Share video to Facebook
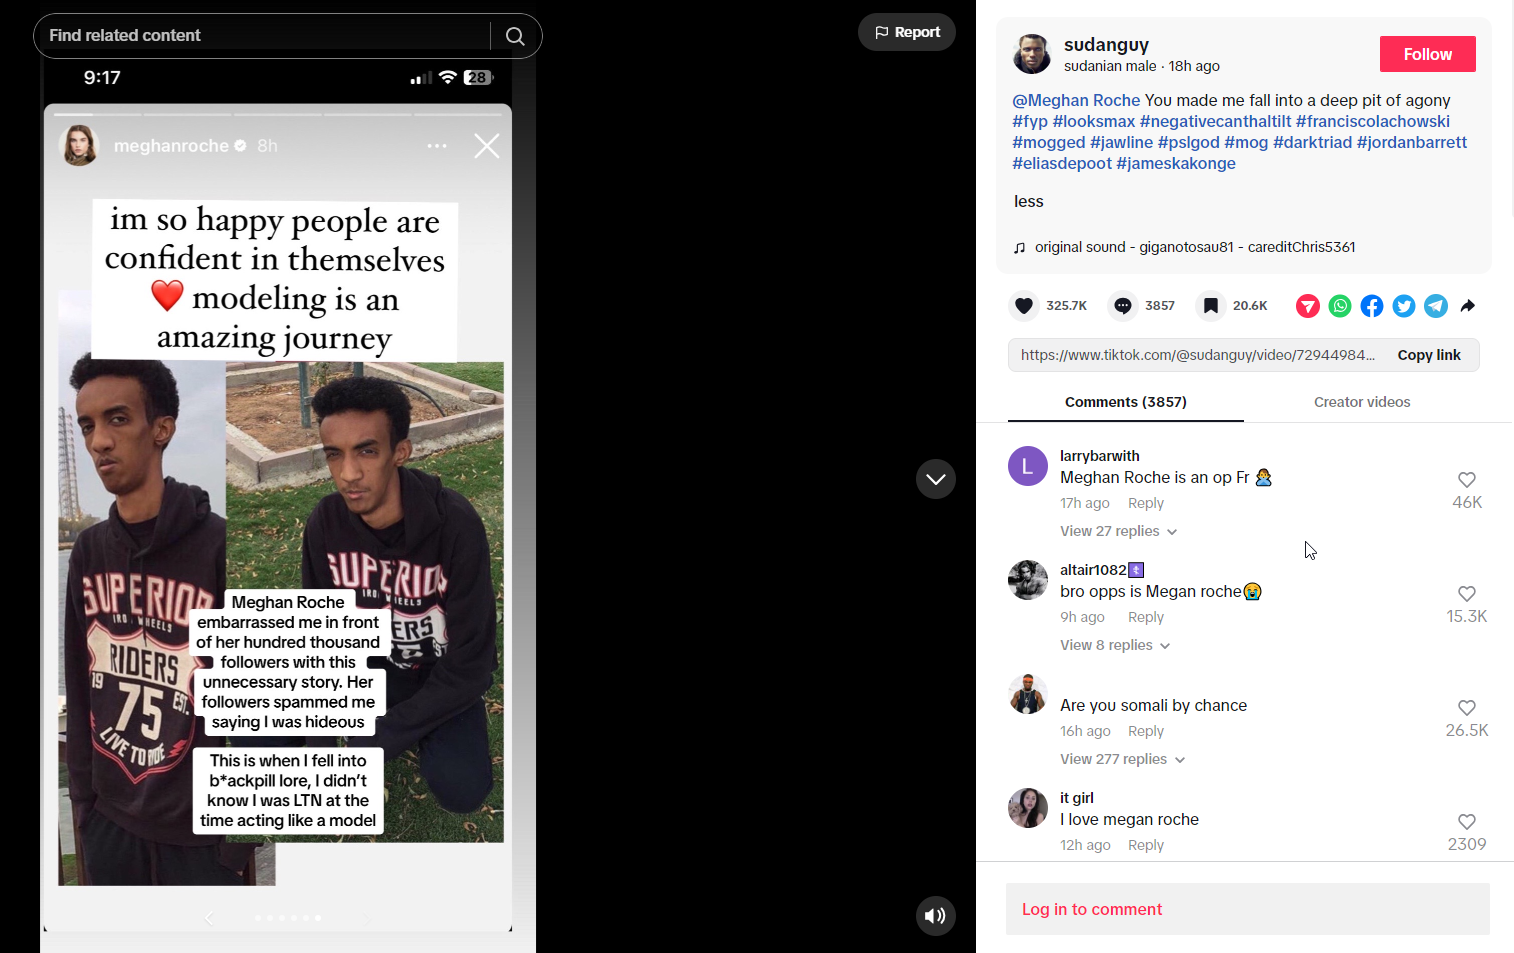Image resolution: width=1514 pixels, height=953 pixels. (1372, 306)
